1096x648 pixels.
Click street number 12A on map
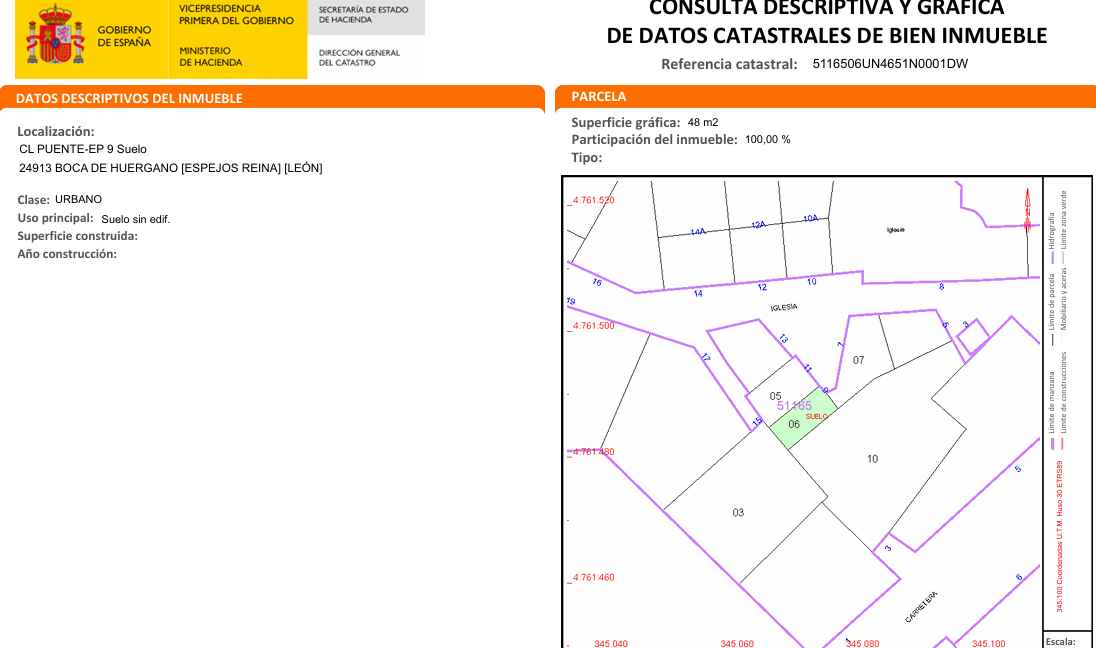point(758,224)
